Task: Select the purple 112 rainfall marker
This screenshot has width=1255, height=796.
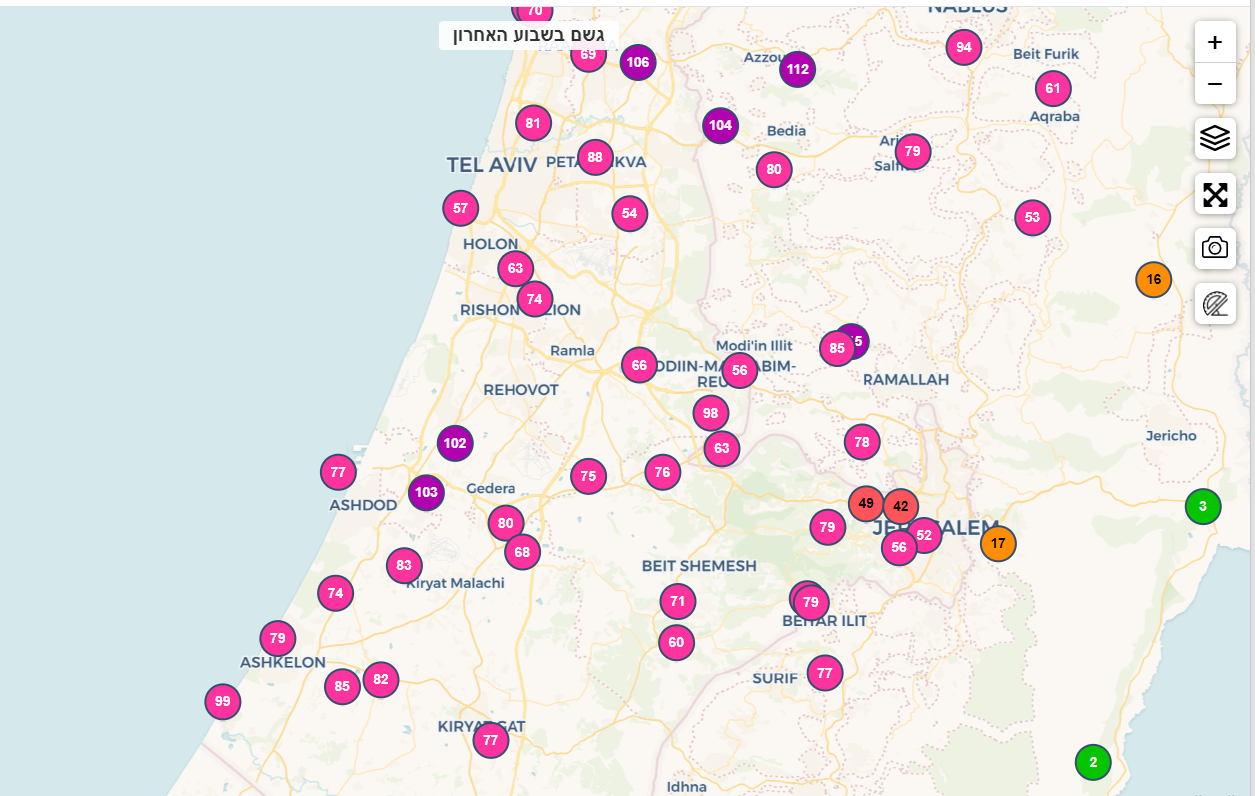Action: coord(797,69)
